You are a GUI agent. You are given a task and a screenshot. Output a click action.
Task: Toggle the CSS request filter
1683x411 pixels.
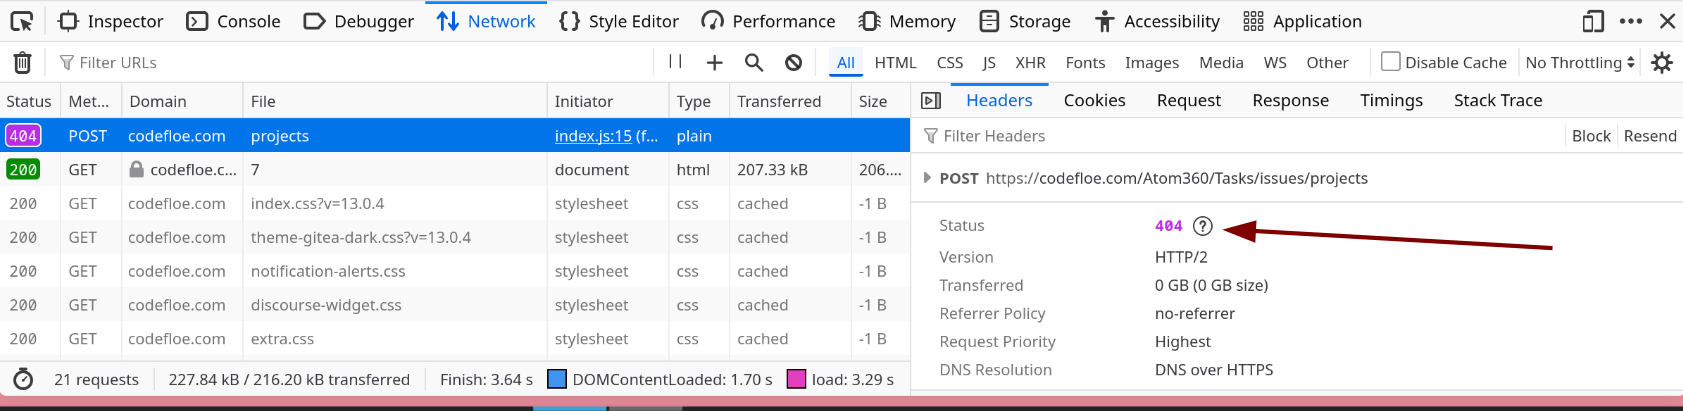click(x=949, y=62)
